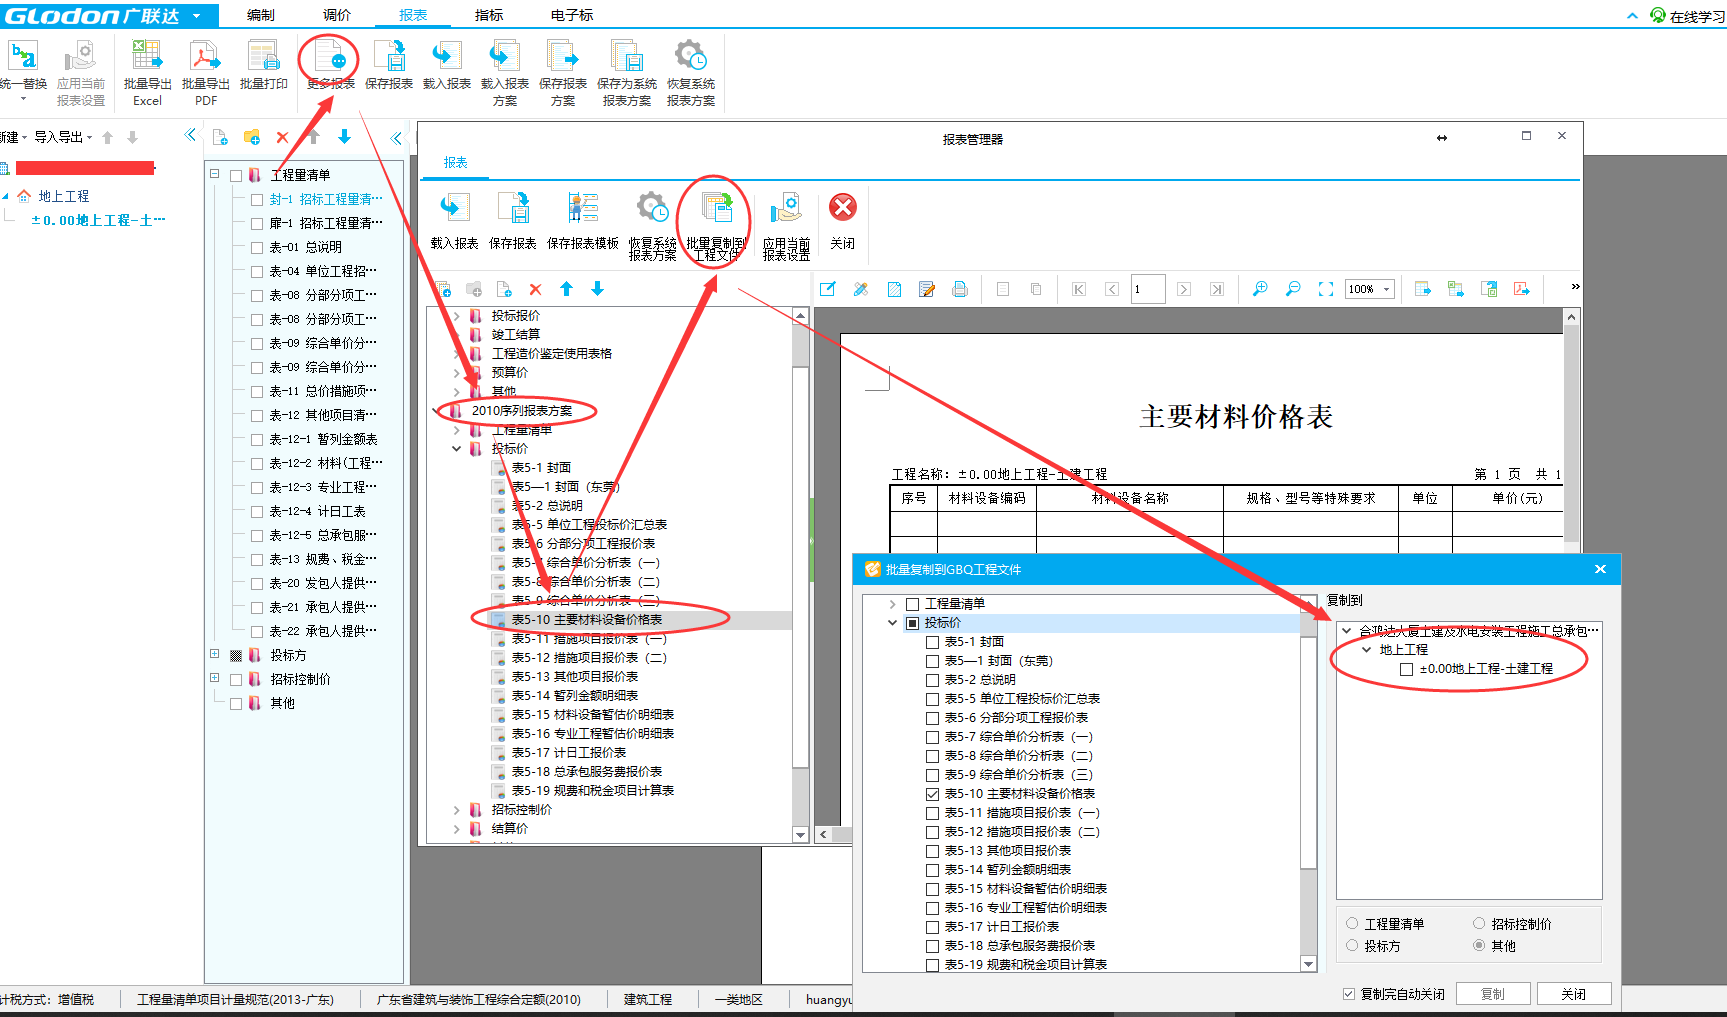Select 2010序列报表方案 tree node
1727x1017 pixels.
(522, 411)
